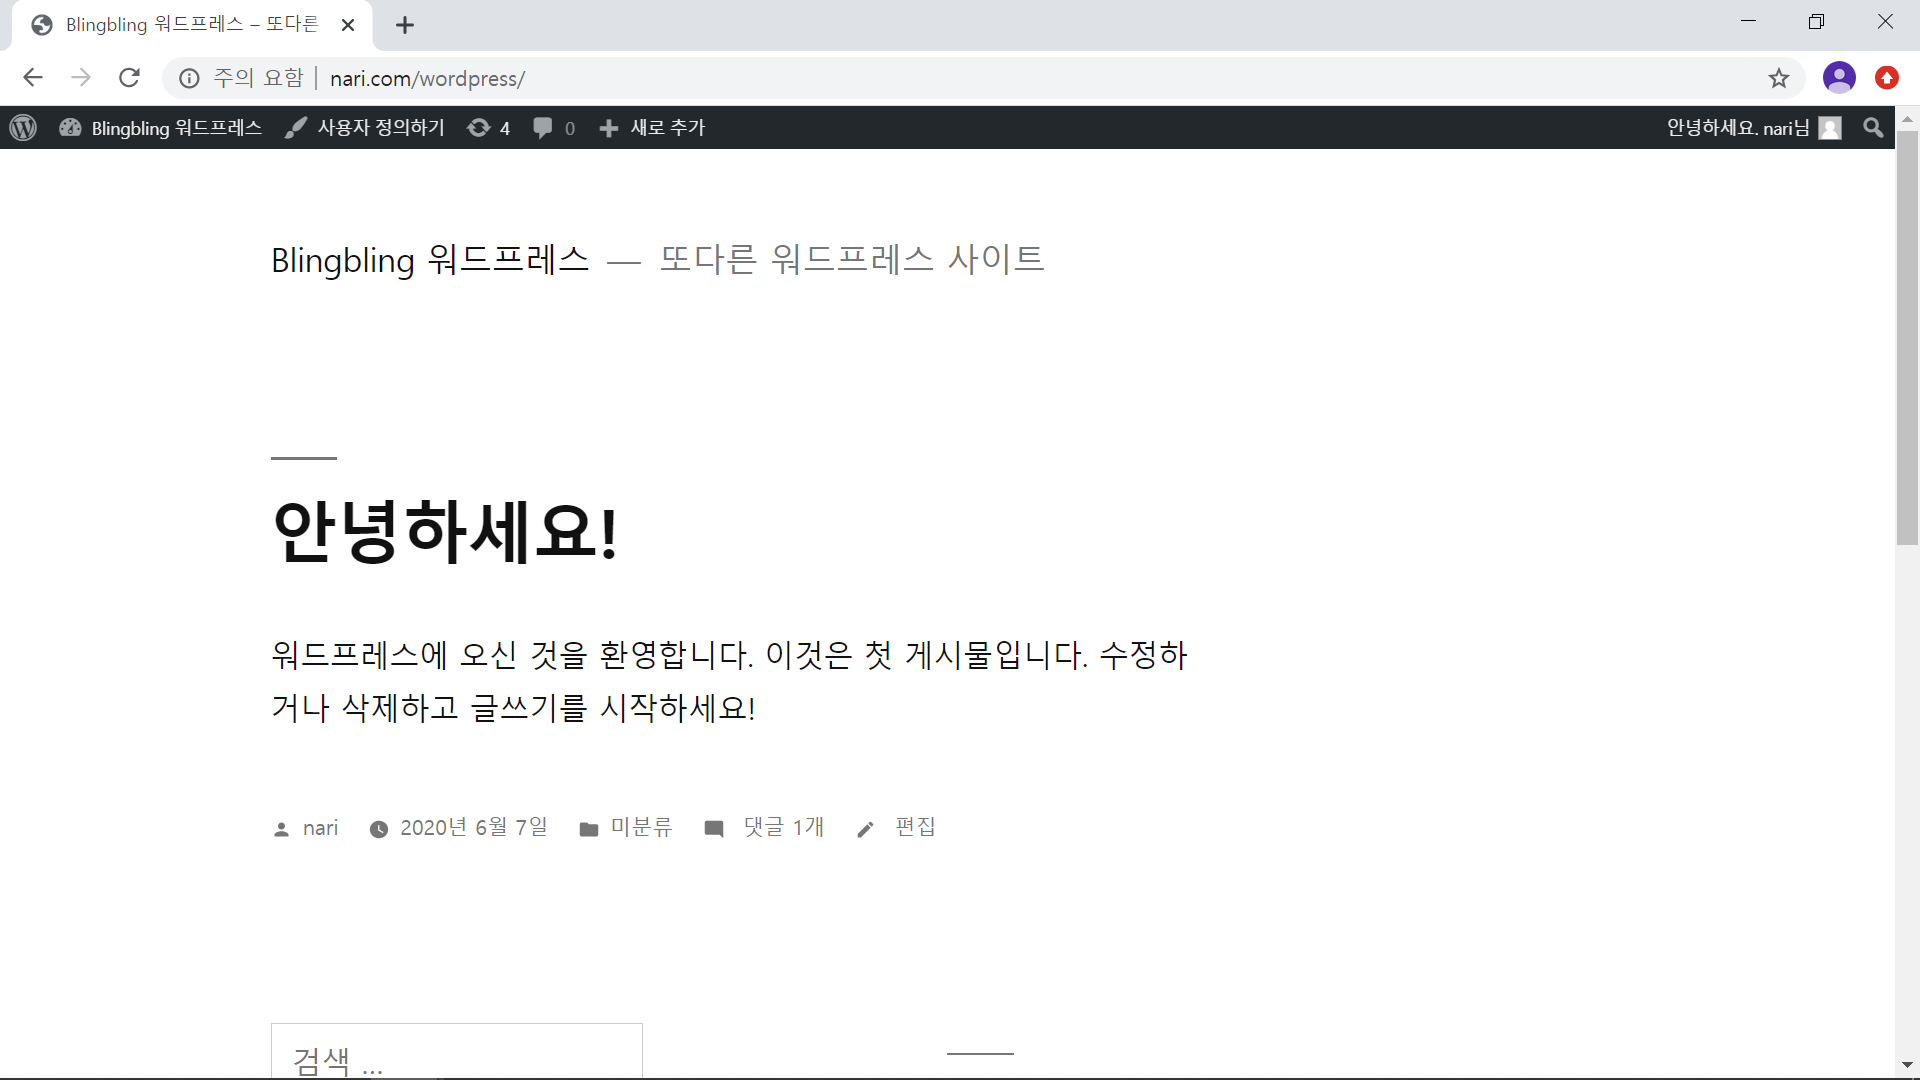Open the updates icon showing 4
The height and width of the screenshot is (1080, 1920).
[489, 128]
